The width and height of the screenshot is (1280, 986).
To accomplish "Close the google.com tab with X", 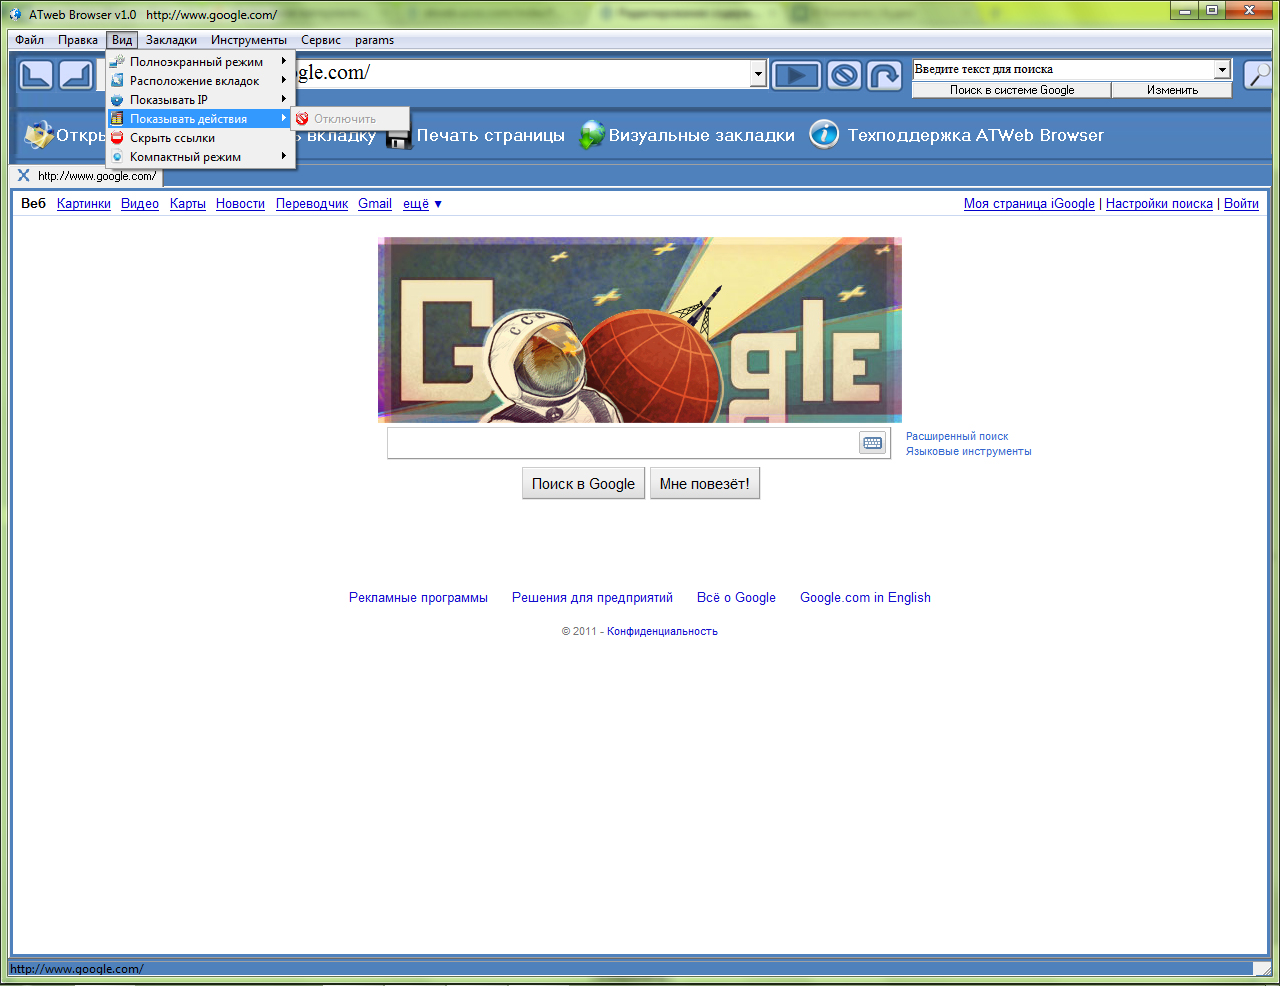I will (24, 175).
